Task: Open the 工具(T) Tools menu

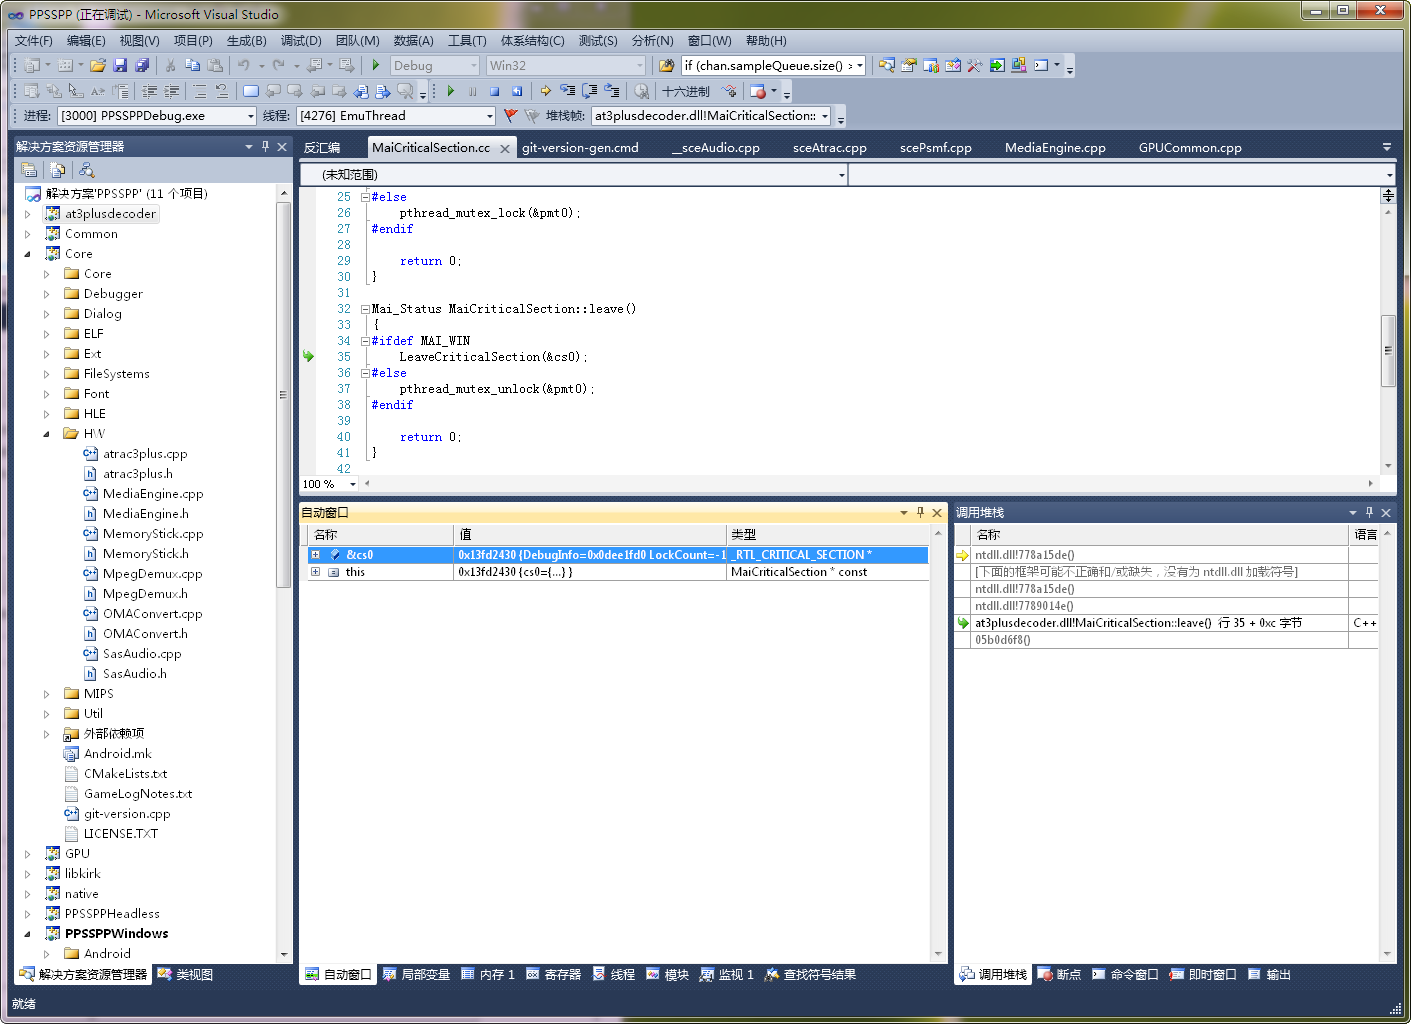Action: click(x=467, y=41)
